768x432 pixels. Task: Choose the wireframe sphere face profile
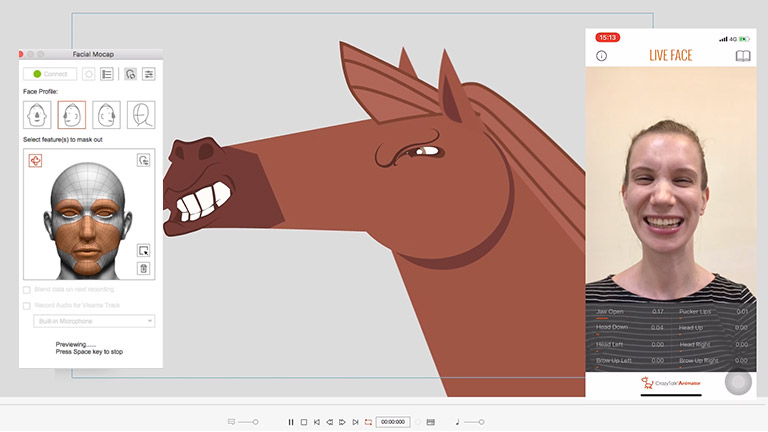(x=141, y=115)
